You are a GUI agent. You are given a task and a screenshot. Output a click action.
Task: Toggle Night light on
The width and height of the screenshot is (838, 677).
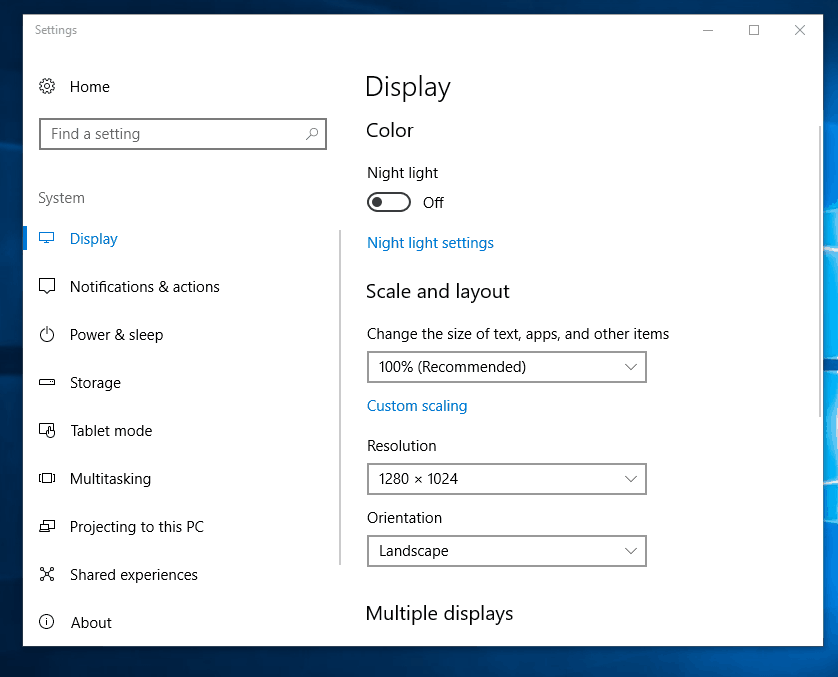388,202
